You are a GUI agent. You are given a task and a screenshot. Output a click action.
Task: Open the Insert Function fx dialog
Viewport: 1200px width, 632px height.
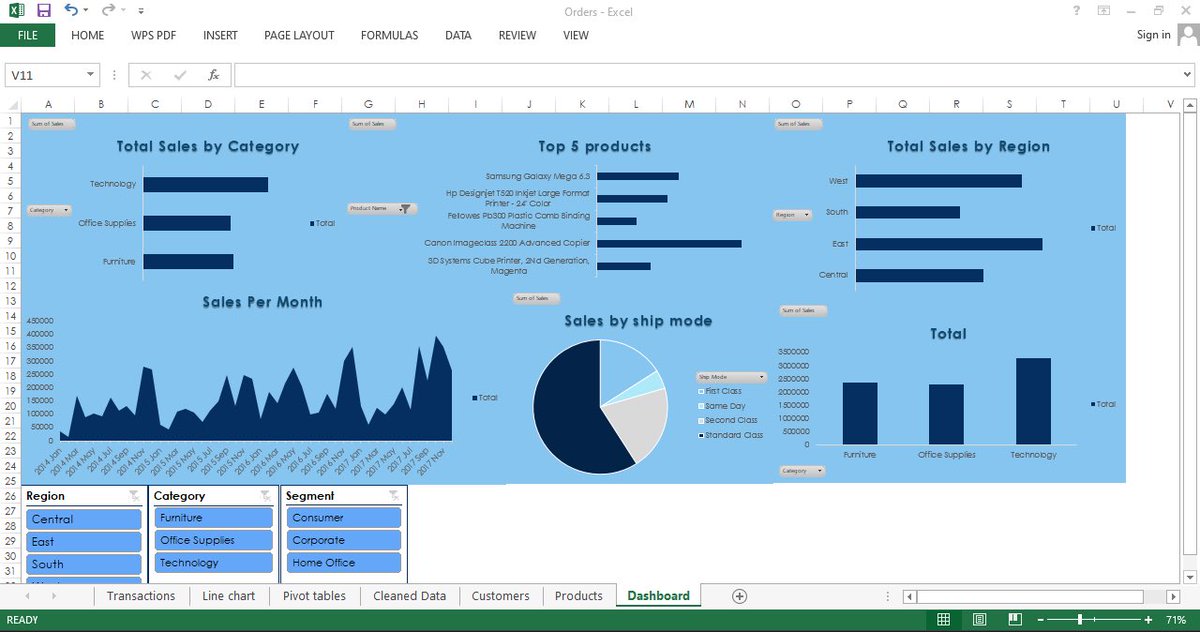[x=213, y=75]
